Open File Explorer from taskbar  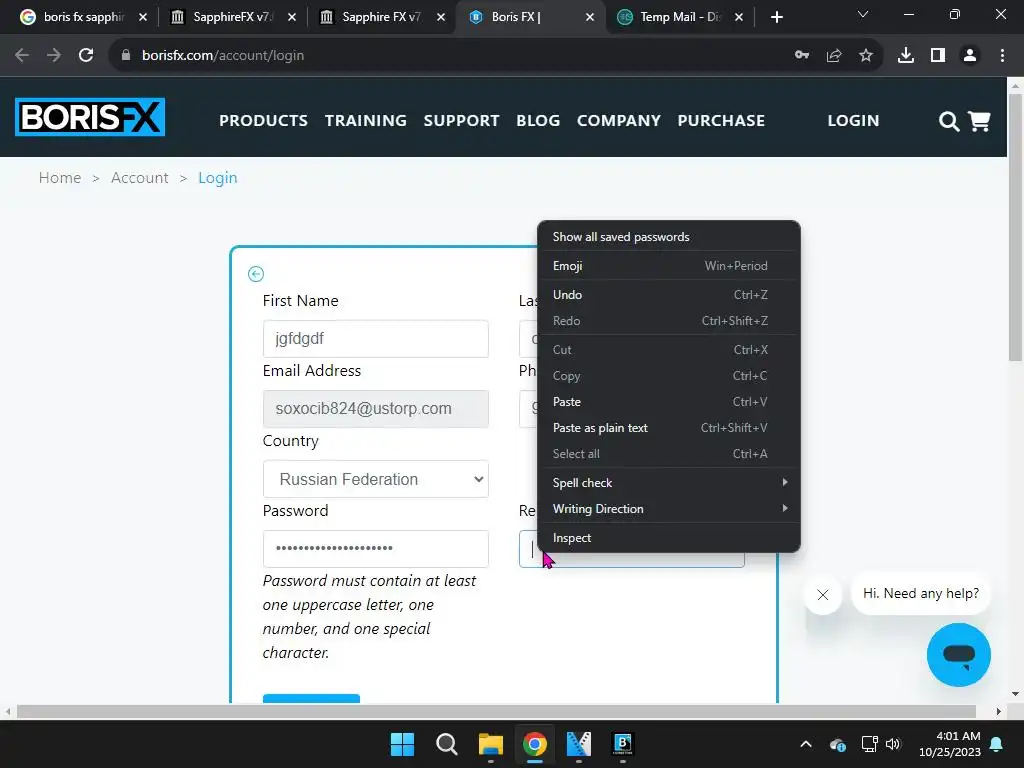[x=490, y=744]
